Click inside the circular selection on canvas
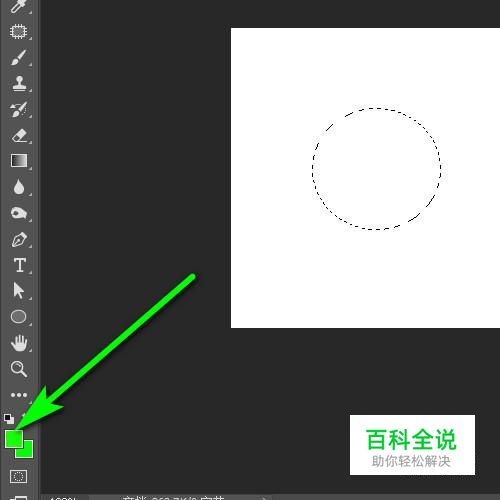500x500 pixels. (377, 169)
